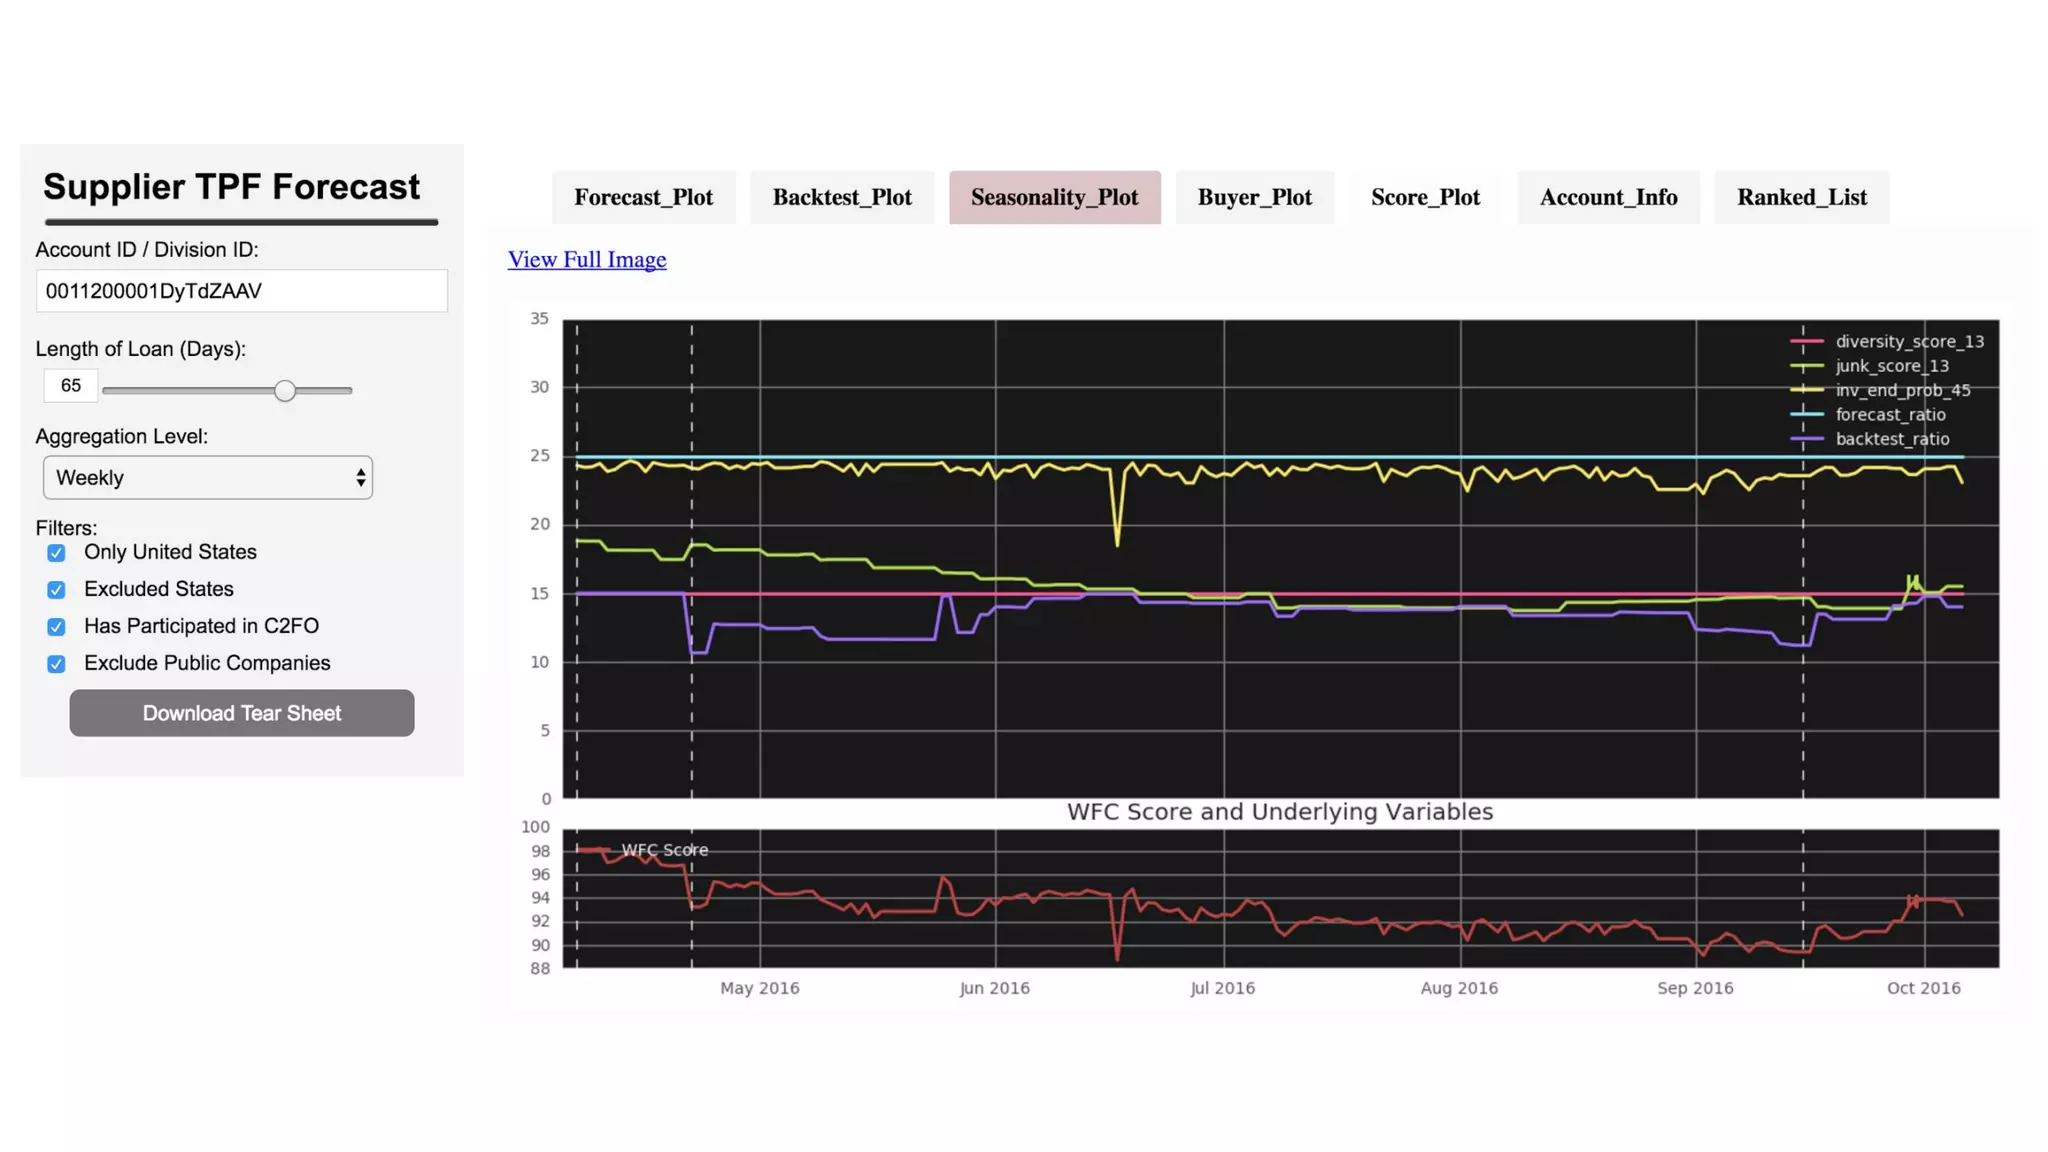The width and height of the screenshot is (2048, 1152).
Task: Open the Buyer_Plot tab
Action: click(x=1254, y=197)
